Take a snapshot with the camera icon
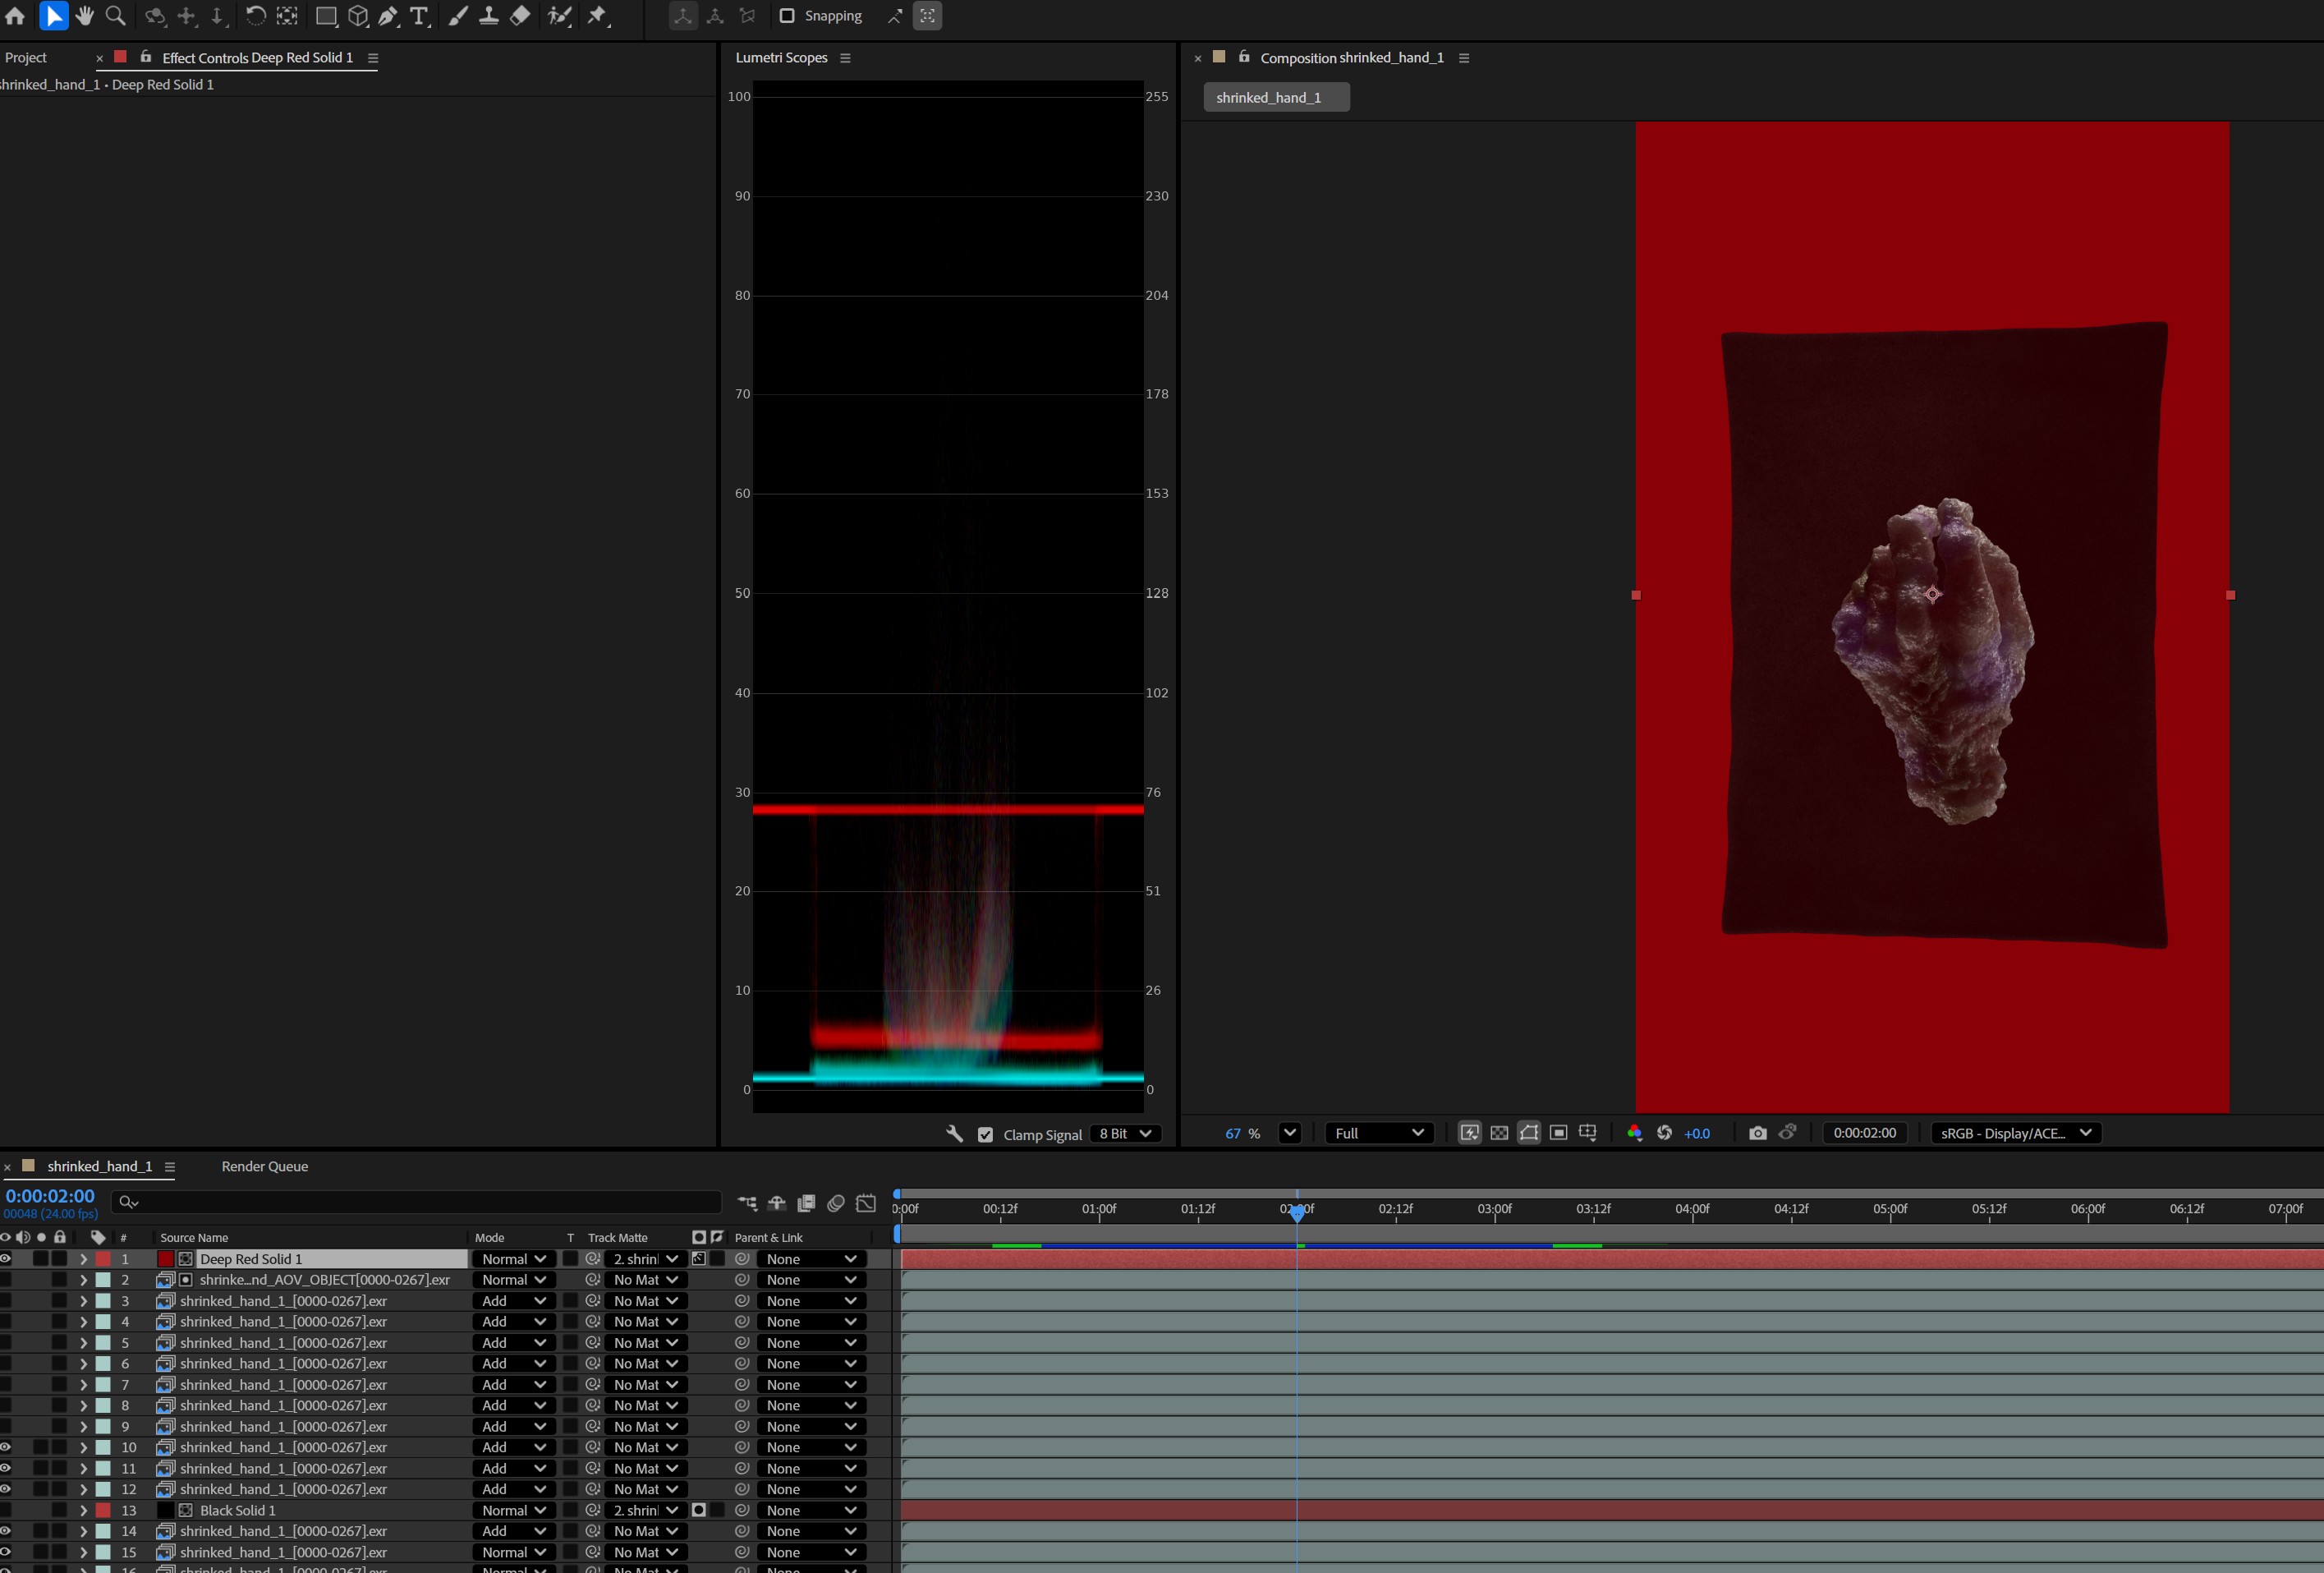The height and width of the screenshot is (1573, 2324). (x=1757, y=1132)
